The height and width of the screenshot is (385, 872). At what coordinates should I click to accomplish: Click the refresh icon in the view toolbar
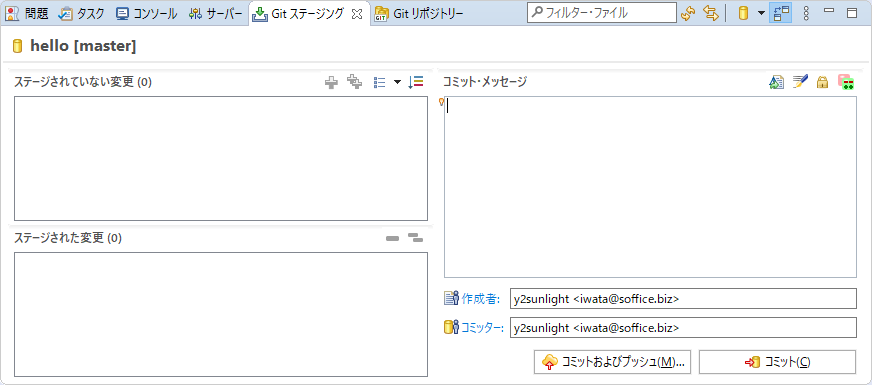tap(688, 13)
